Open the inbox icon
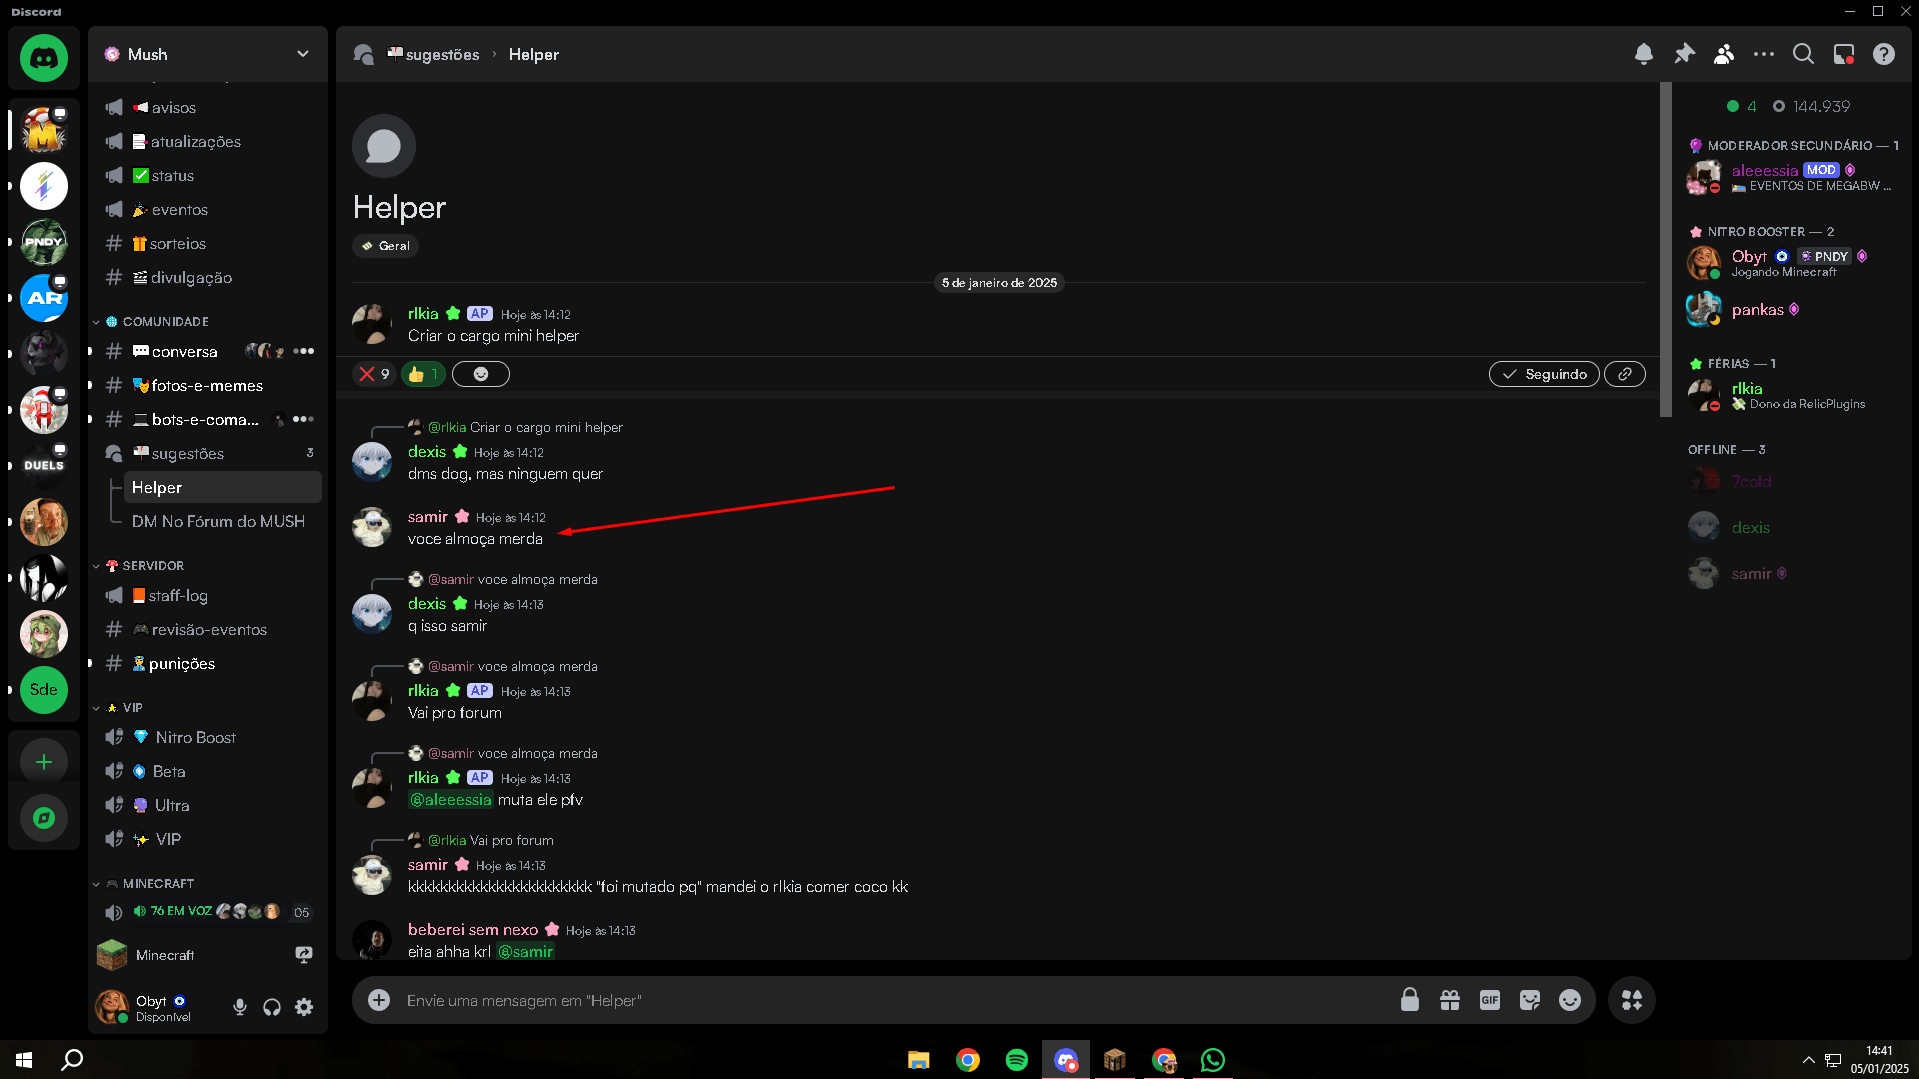 tap(1844, 54)
